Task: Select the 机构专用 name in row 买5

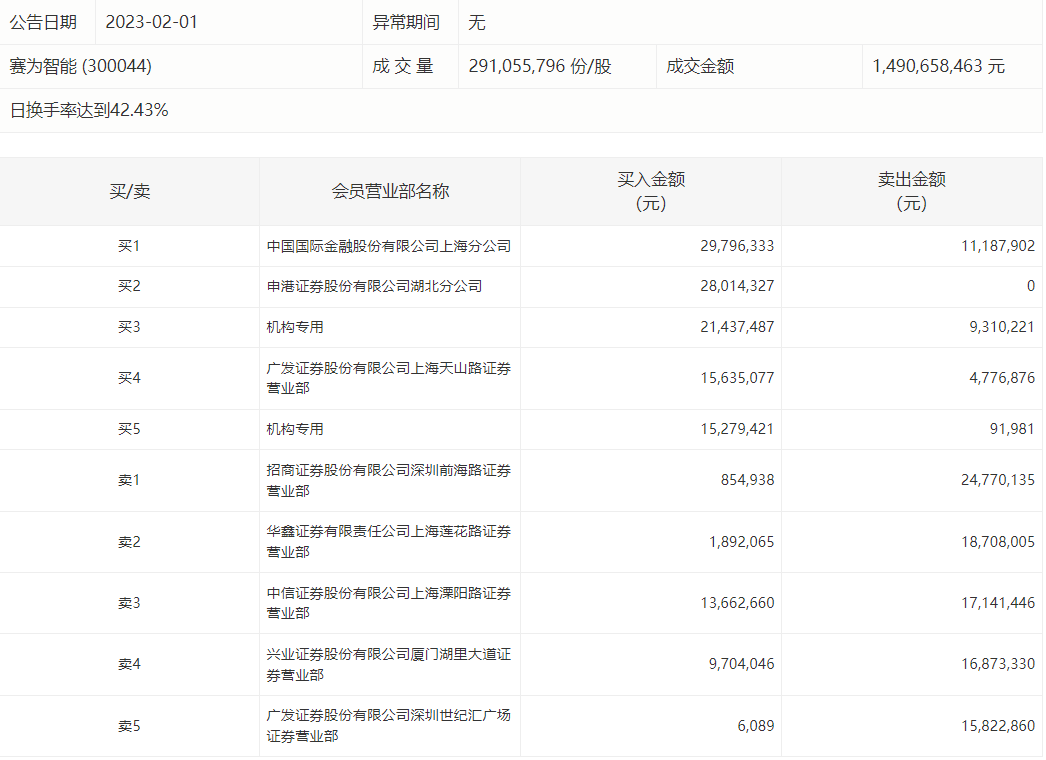Action: 295,429
